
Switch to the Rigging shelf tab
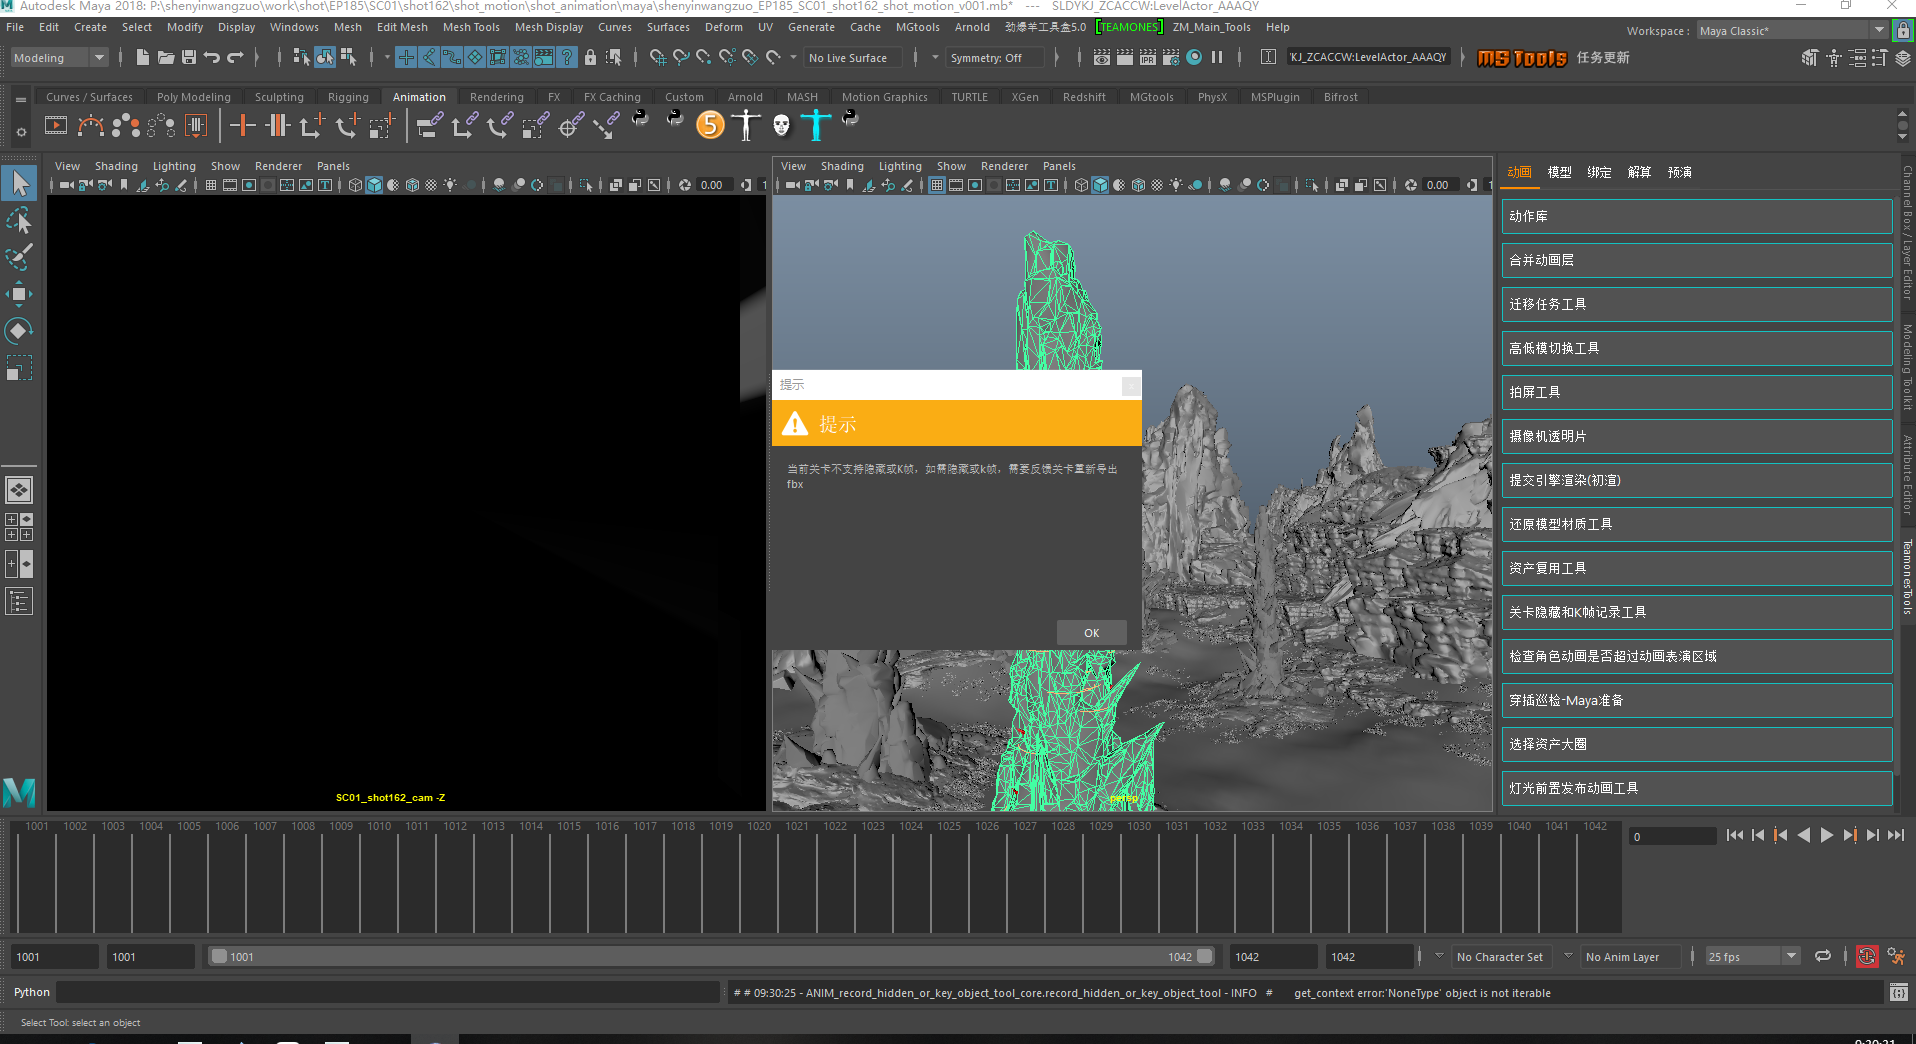pyautogui.click(x=348, y=97)
